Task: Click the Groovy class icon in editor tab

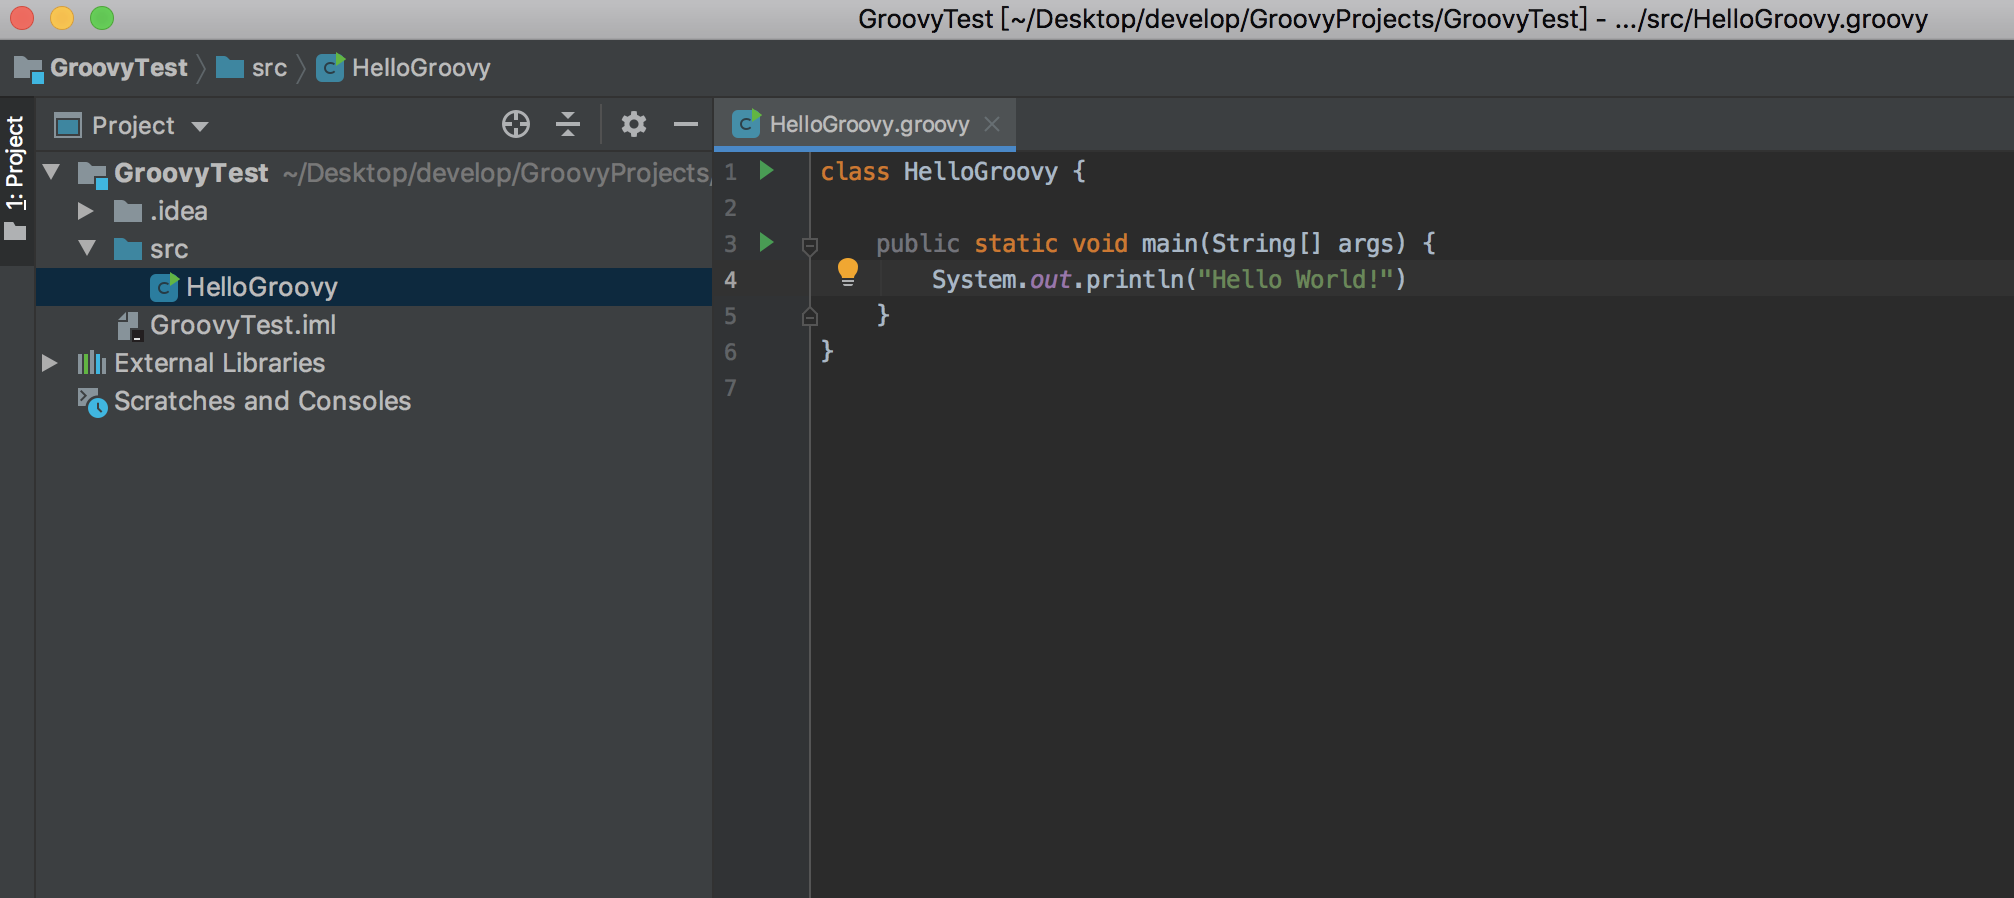Action: [x=746, y=124]
